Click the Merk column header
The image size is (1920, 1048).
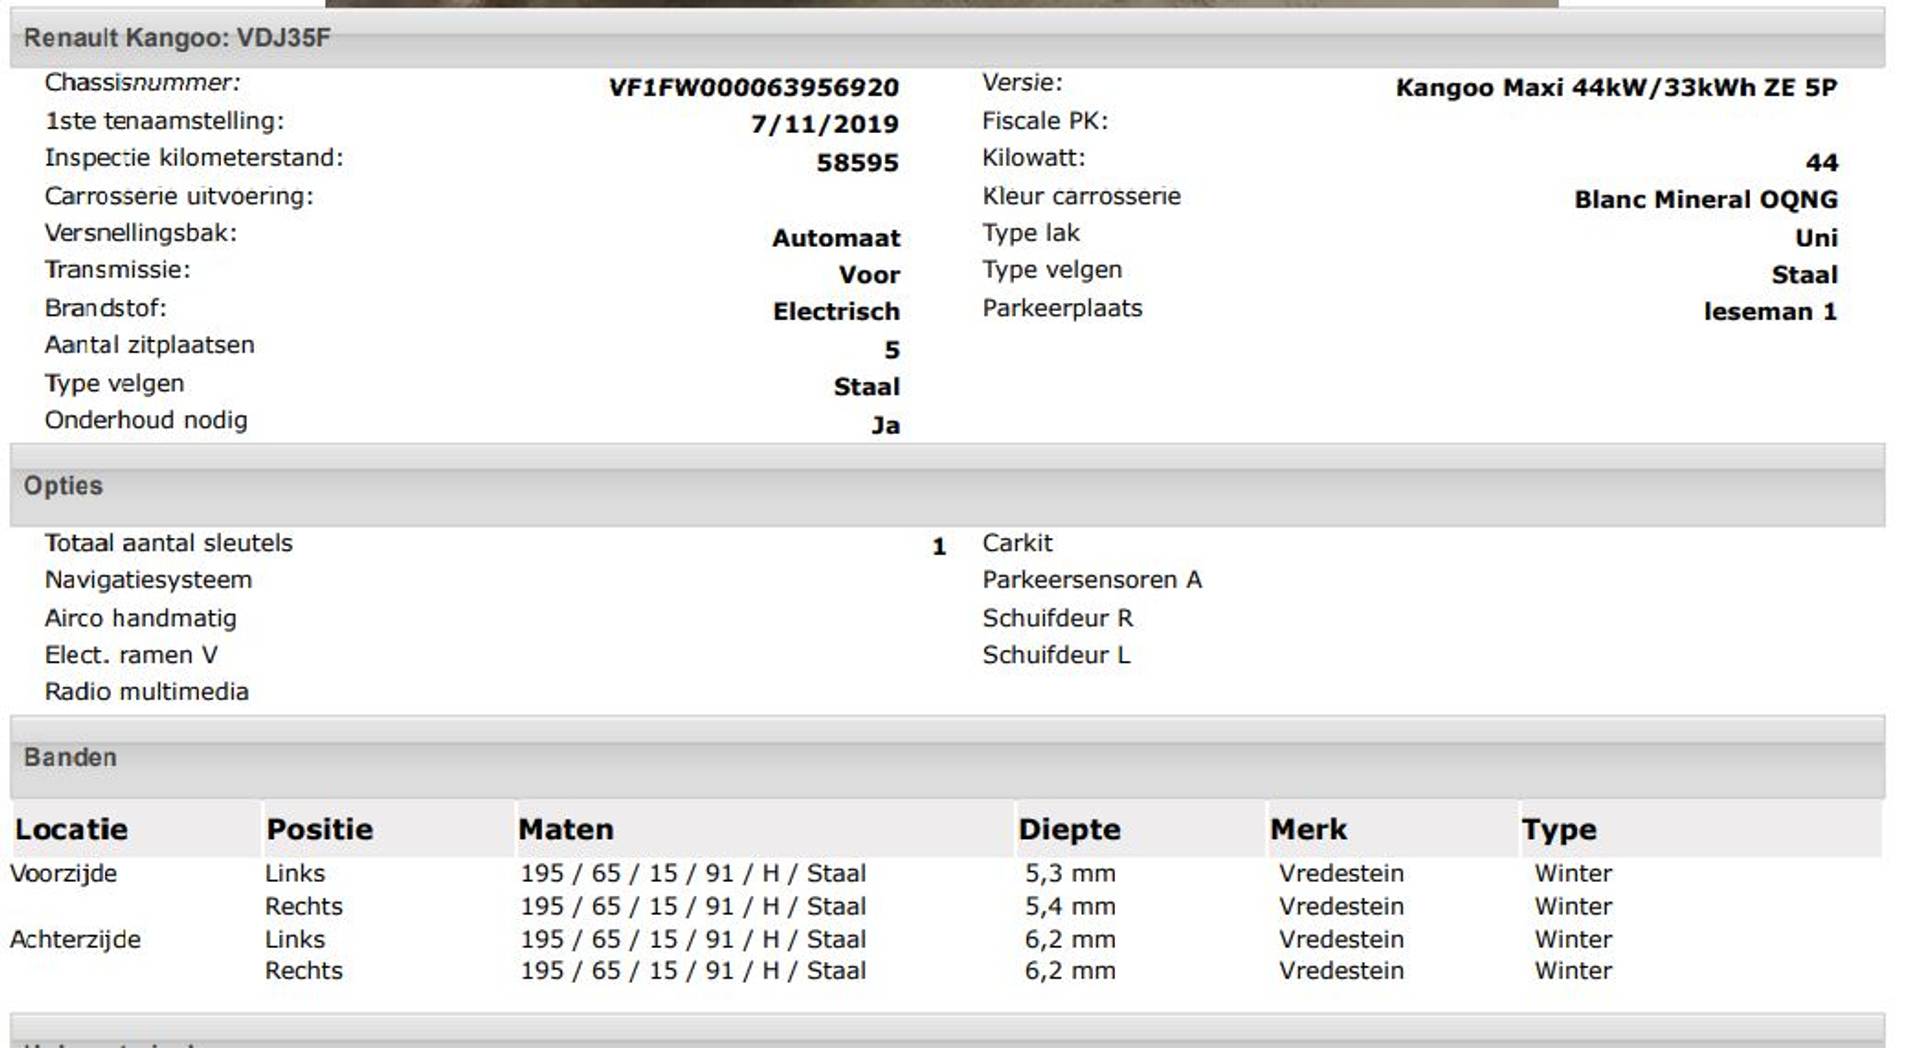(x=1308, y=829)
